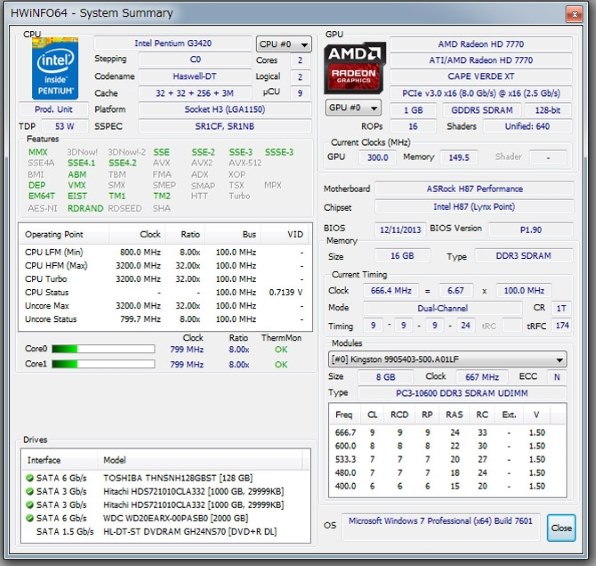Image resolution: width=596 pixels, height=566 pixels.
Task: Click the Prod. Unit button
Action: 53,109
